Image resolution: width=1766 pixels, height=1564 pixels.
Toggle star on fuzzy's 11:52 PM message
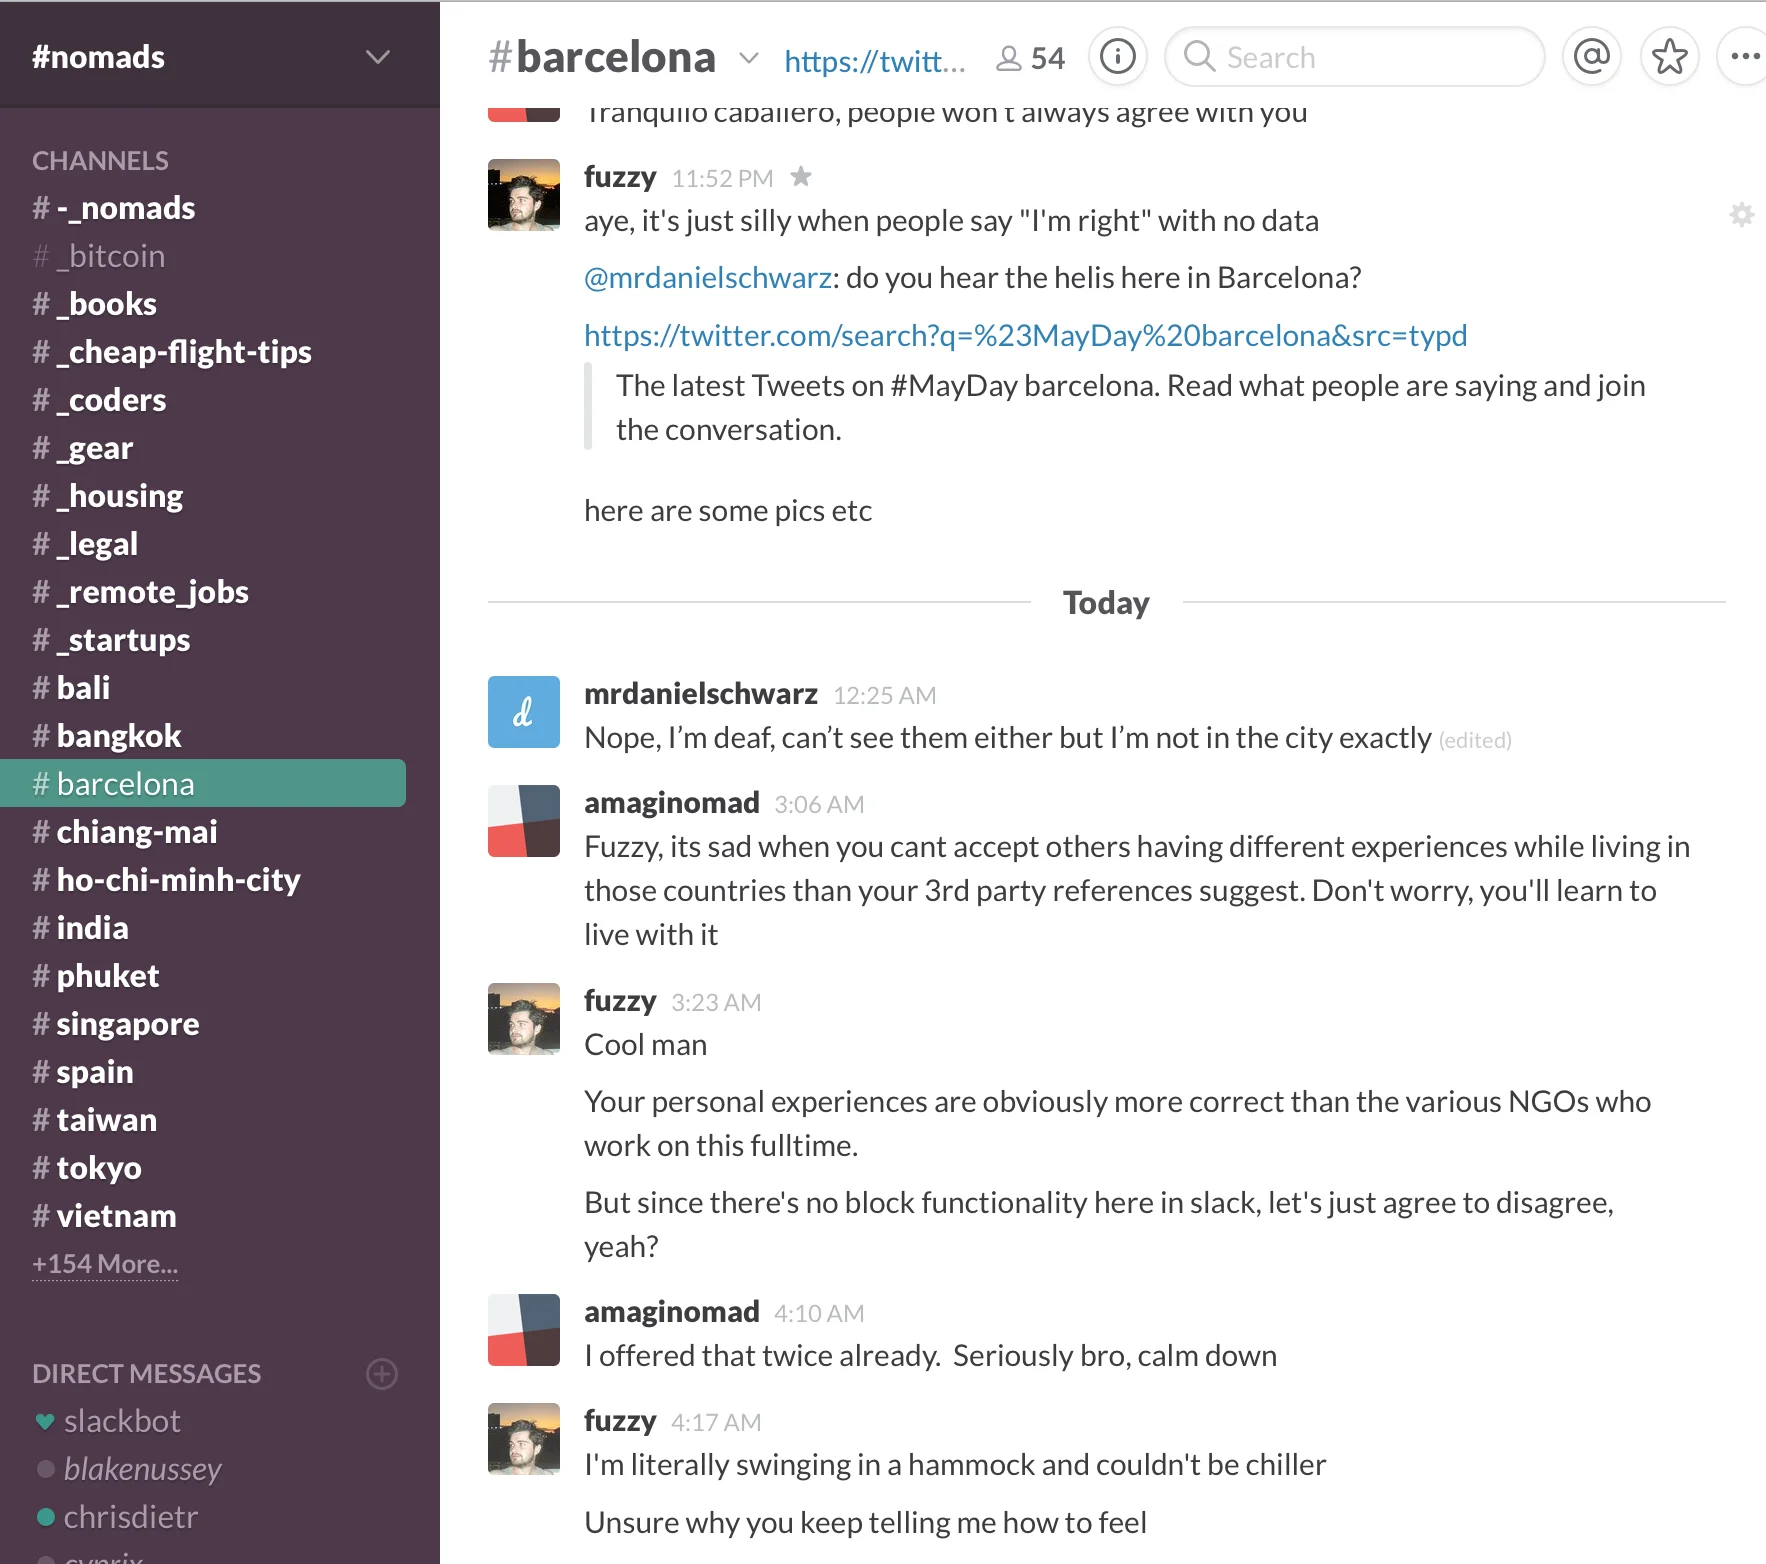(x=801, y=177)
